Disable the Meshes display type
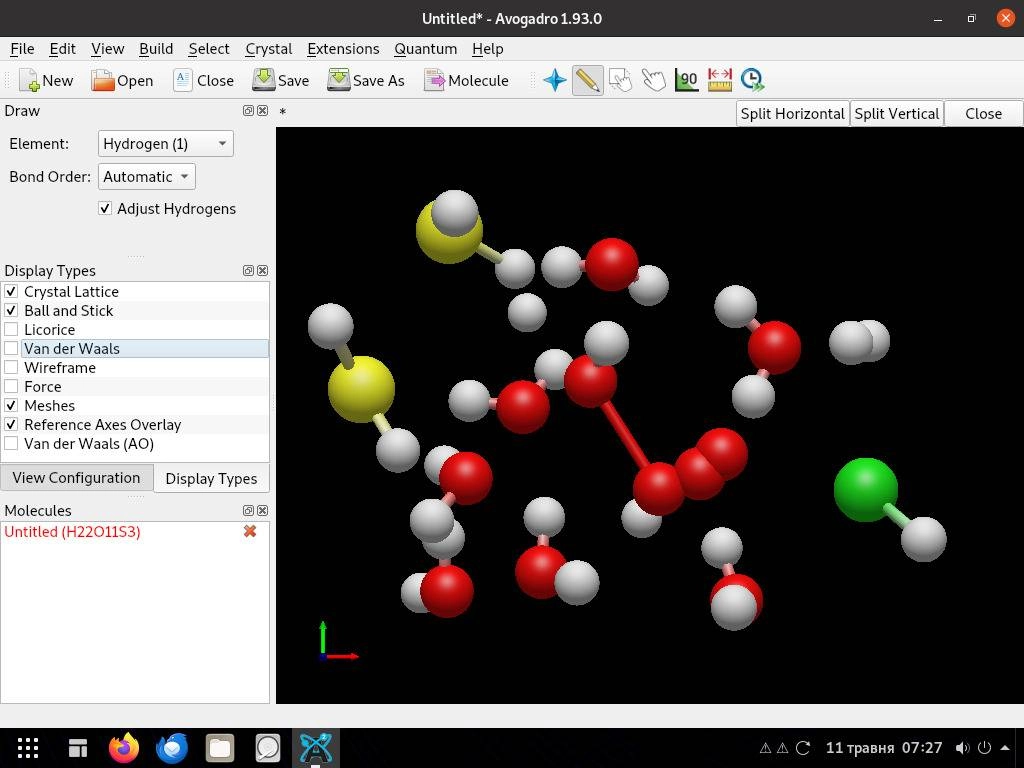Viewport: 1024px width, 768px height. pyautogui.click(x=11, y=405)
